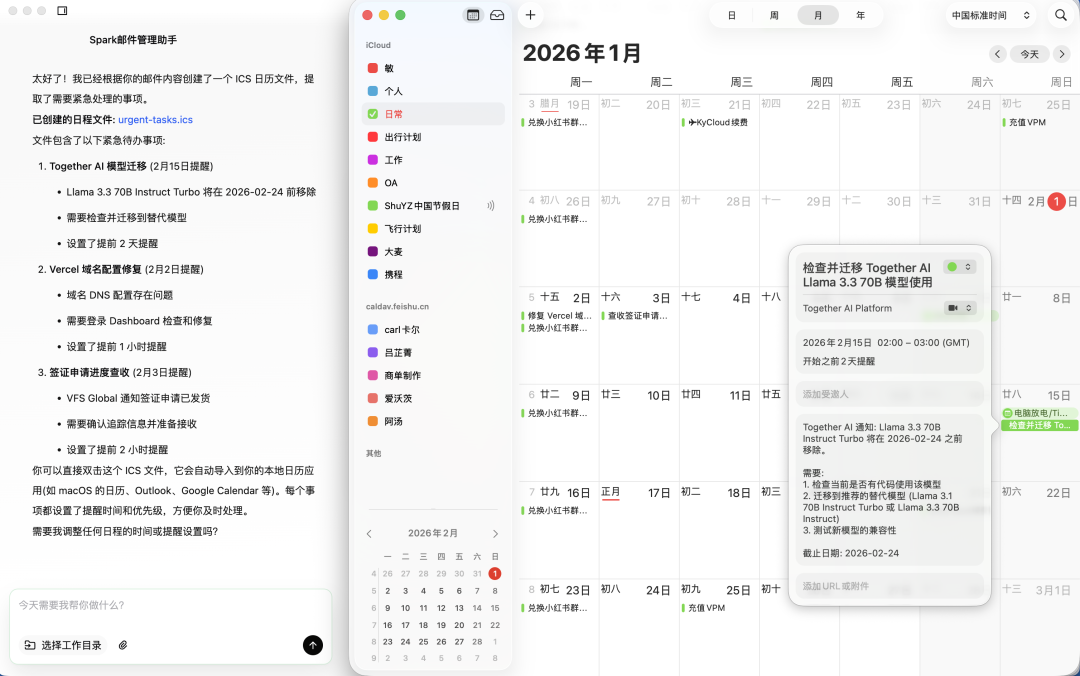Click the send arrow in the chat box

tap(313, 645)
